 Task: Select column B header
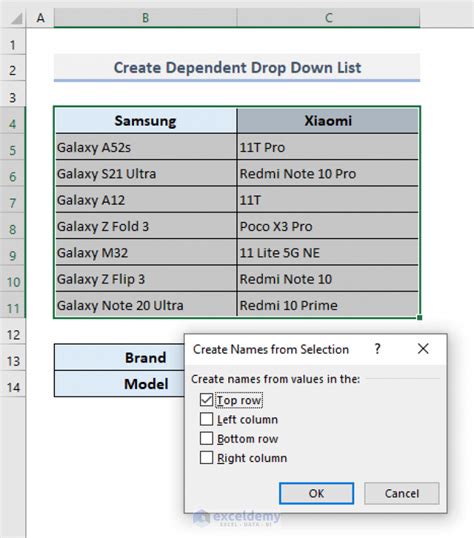point(146,18)
